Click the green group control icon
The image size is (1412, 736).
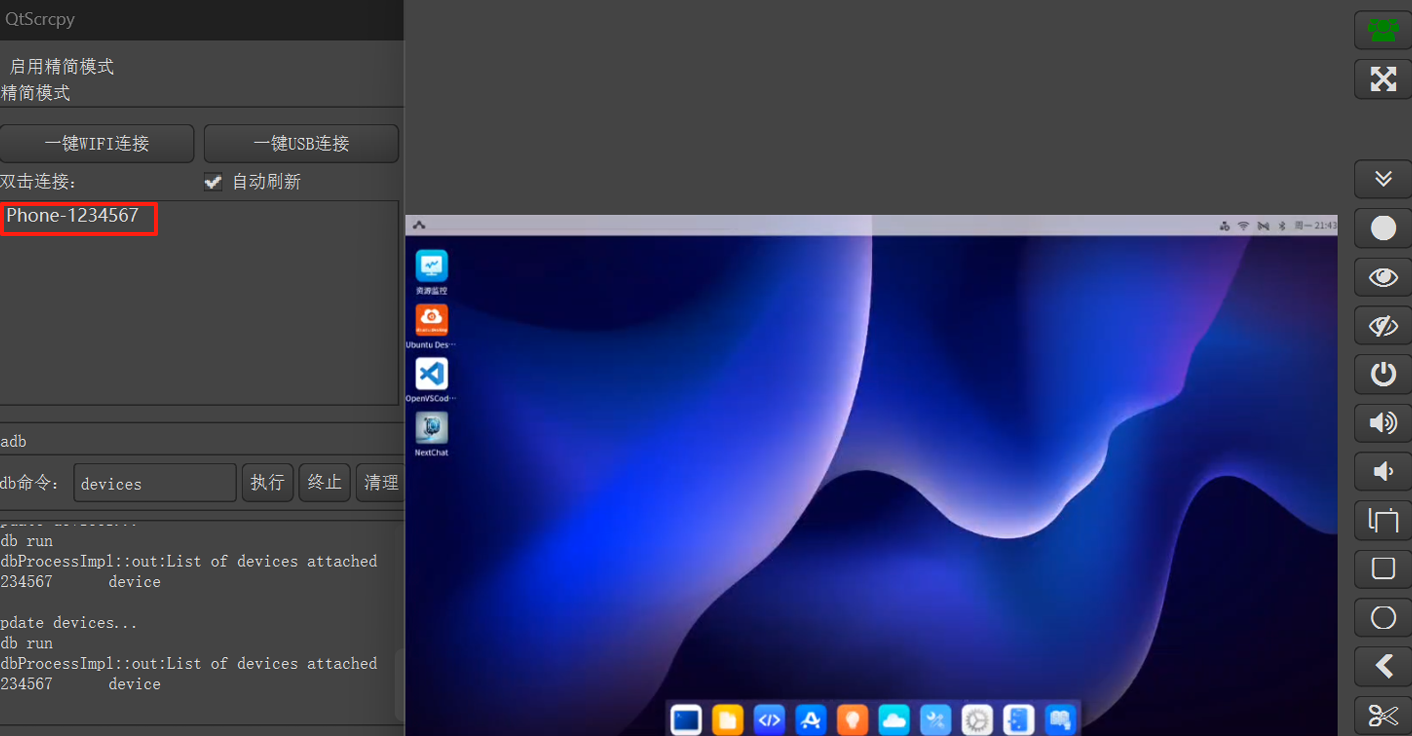(1383, 30)
